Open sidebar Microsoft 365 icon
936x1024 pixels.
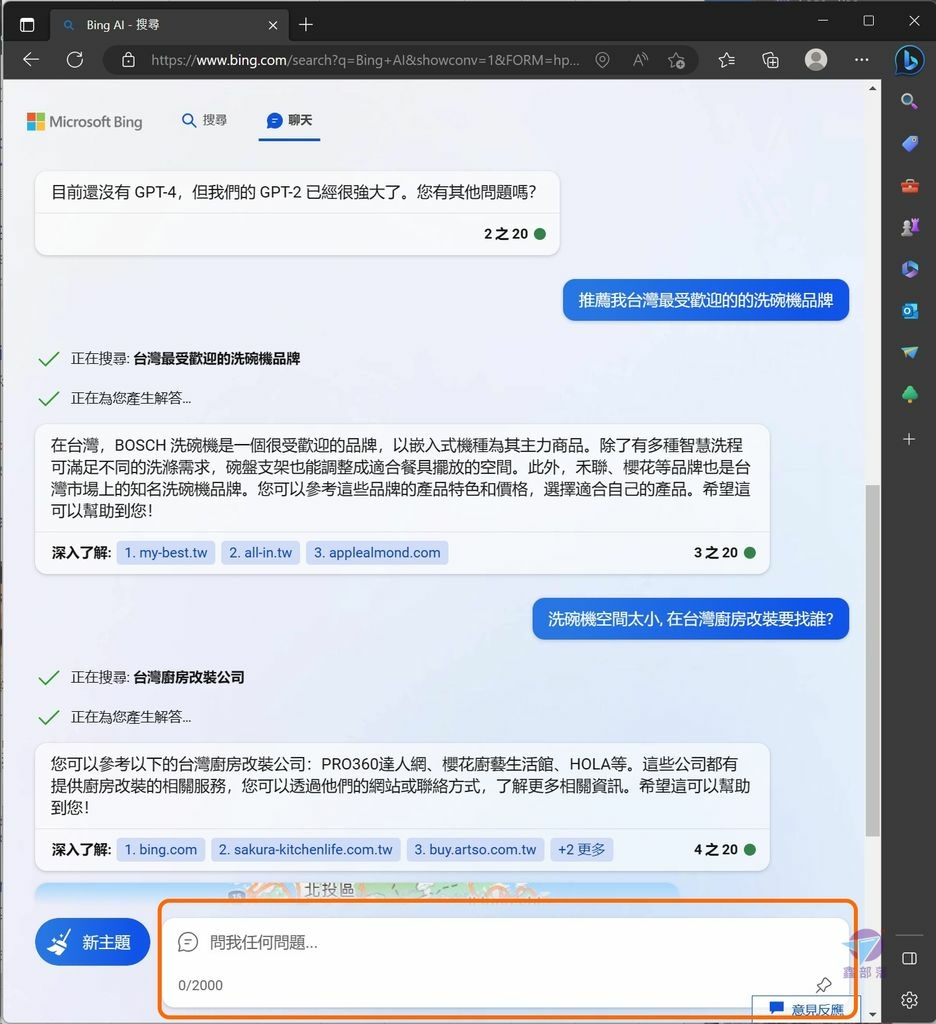point(909,269)
